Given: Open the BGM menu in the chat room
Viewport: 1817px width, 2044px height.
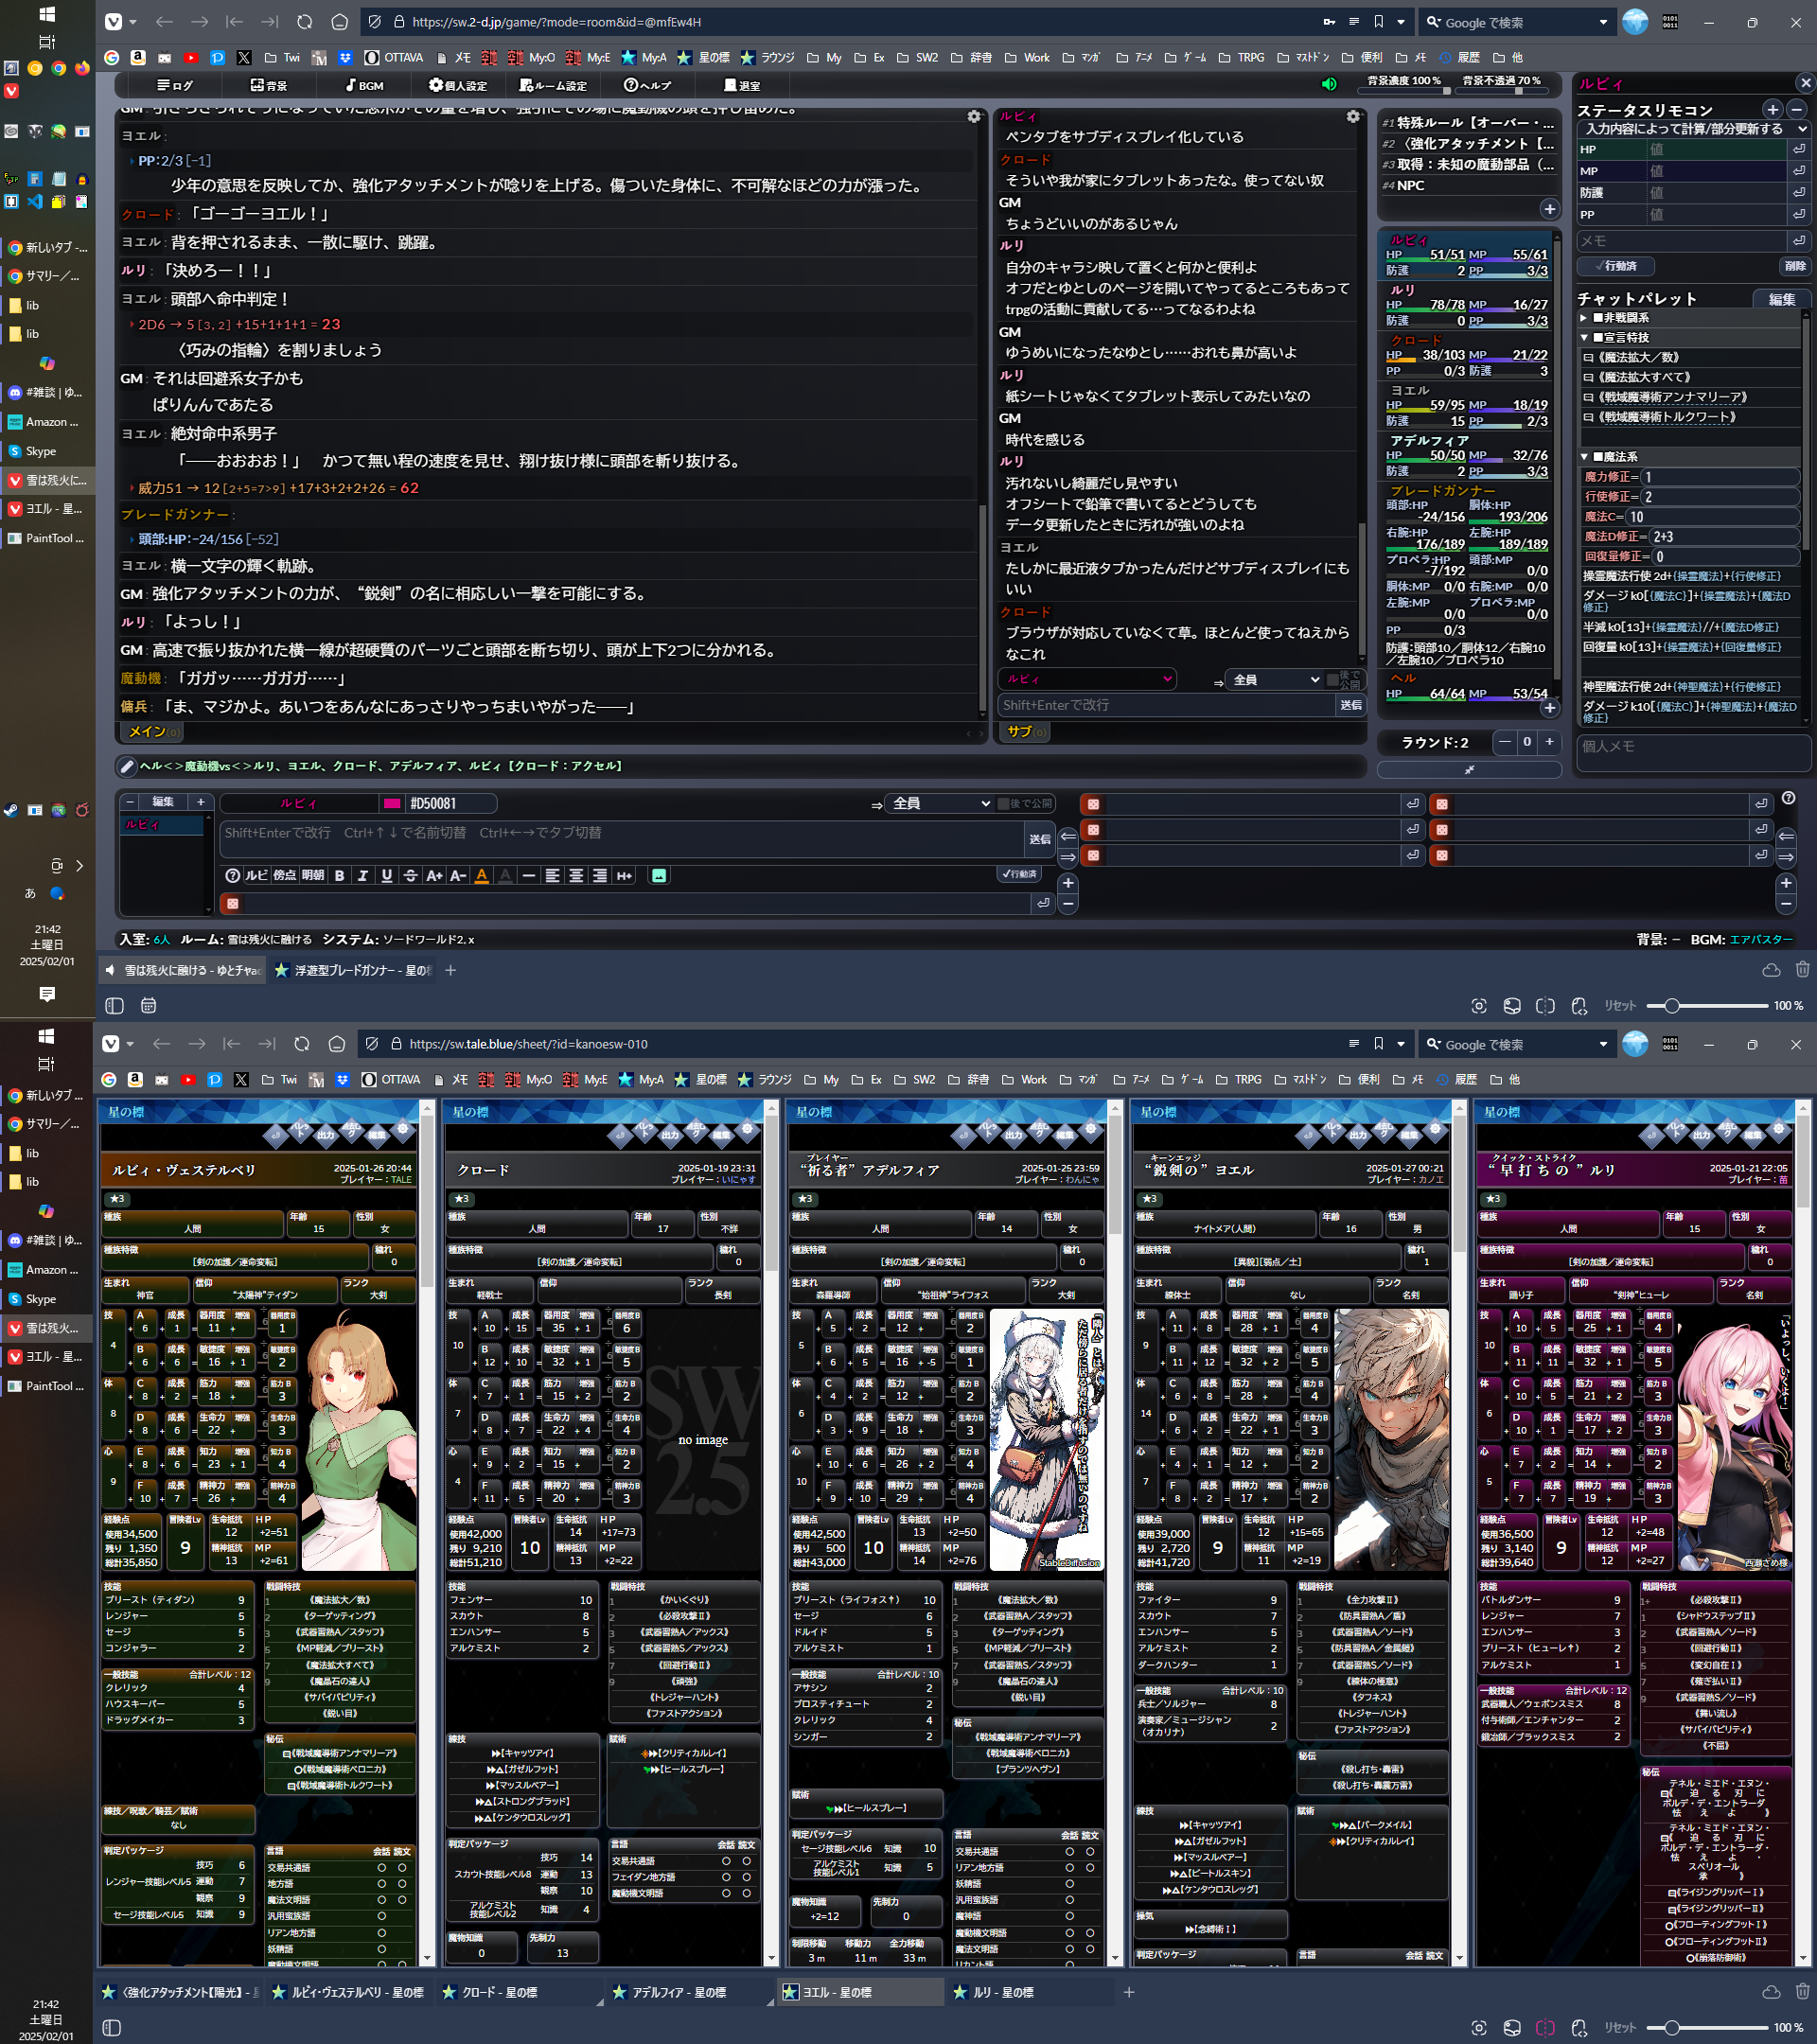Looking at the screenshot, I should pyautogui.click(x=364, y=86).
